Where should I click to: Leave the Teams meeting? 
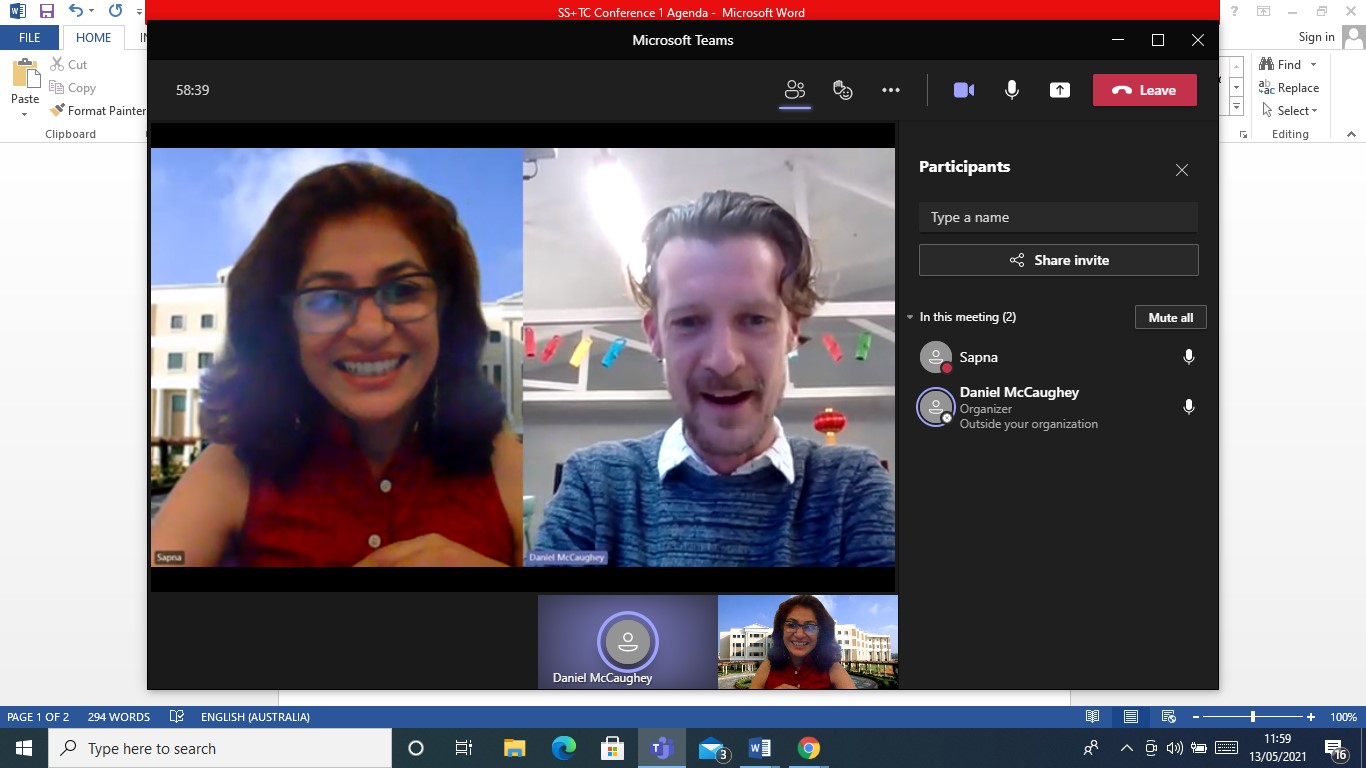pos(1145,90)
